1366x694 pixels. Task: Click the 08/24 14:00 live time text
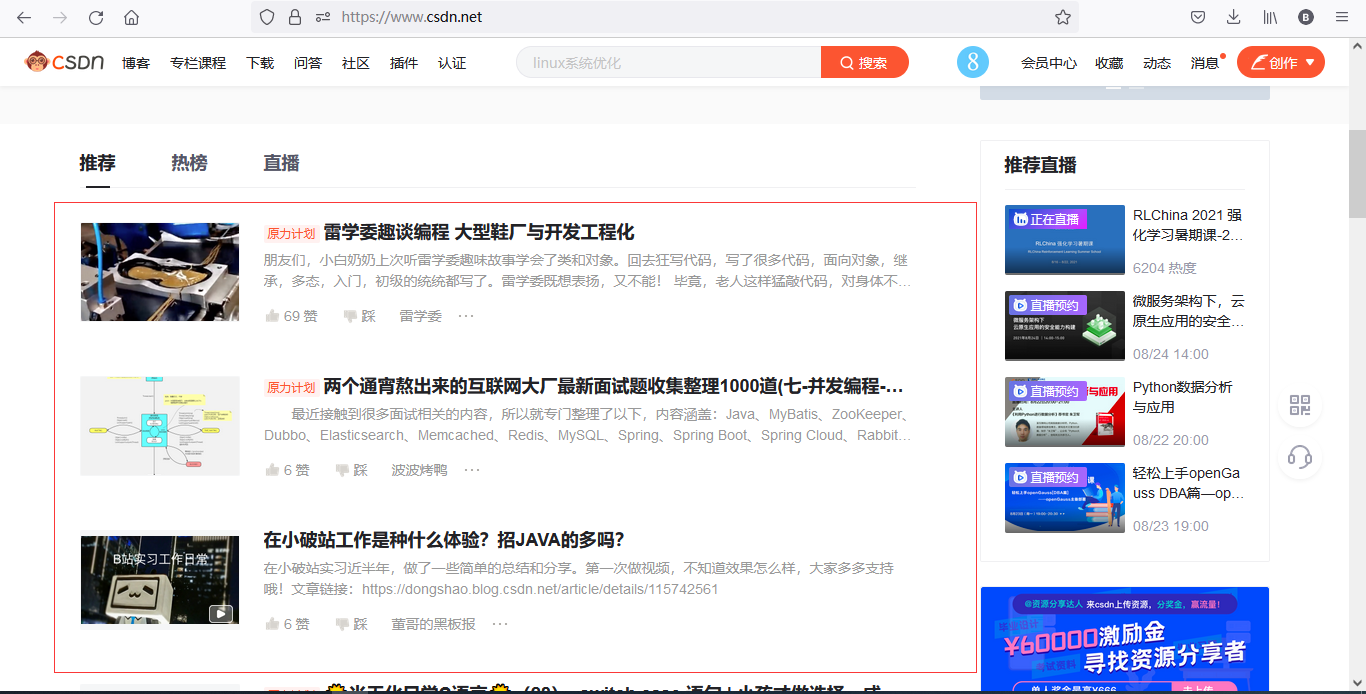tap(1171, 354)
